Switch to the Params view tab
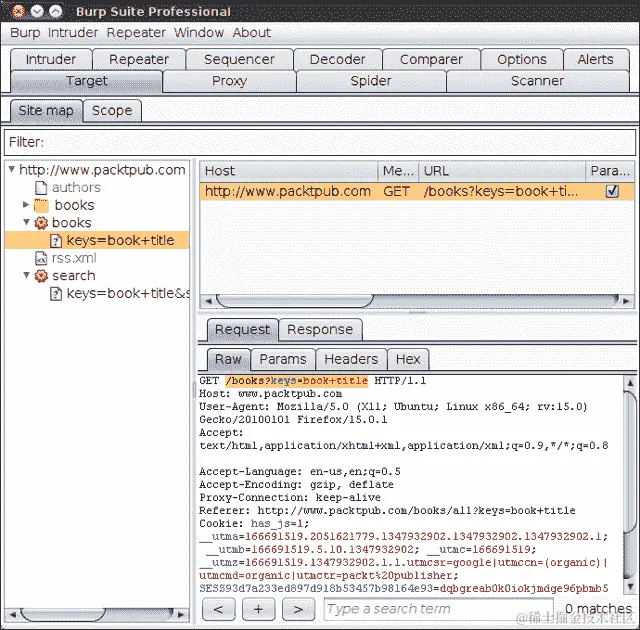This screenshot has width=640, height=630. tap(283, 359)
